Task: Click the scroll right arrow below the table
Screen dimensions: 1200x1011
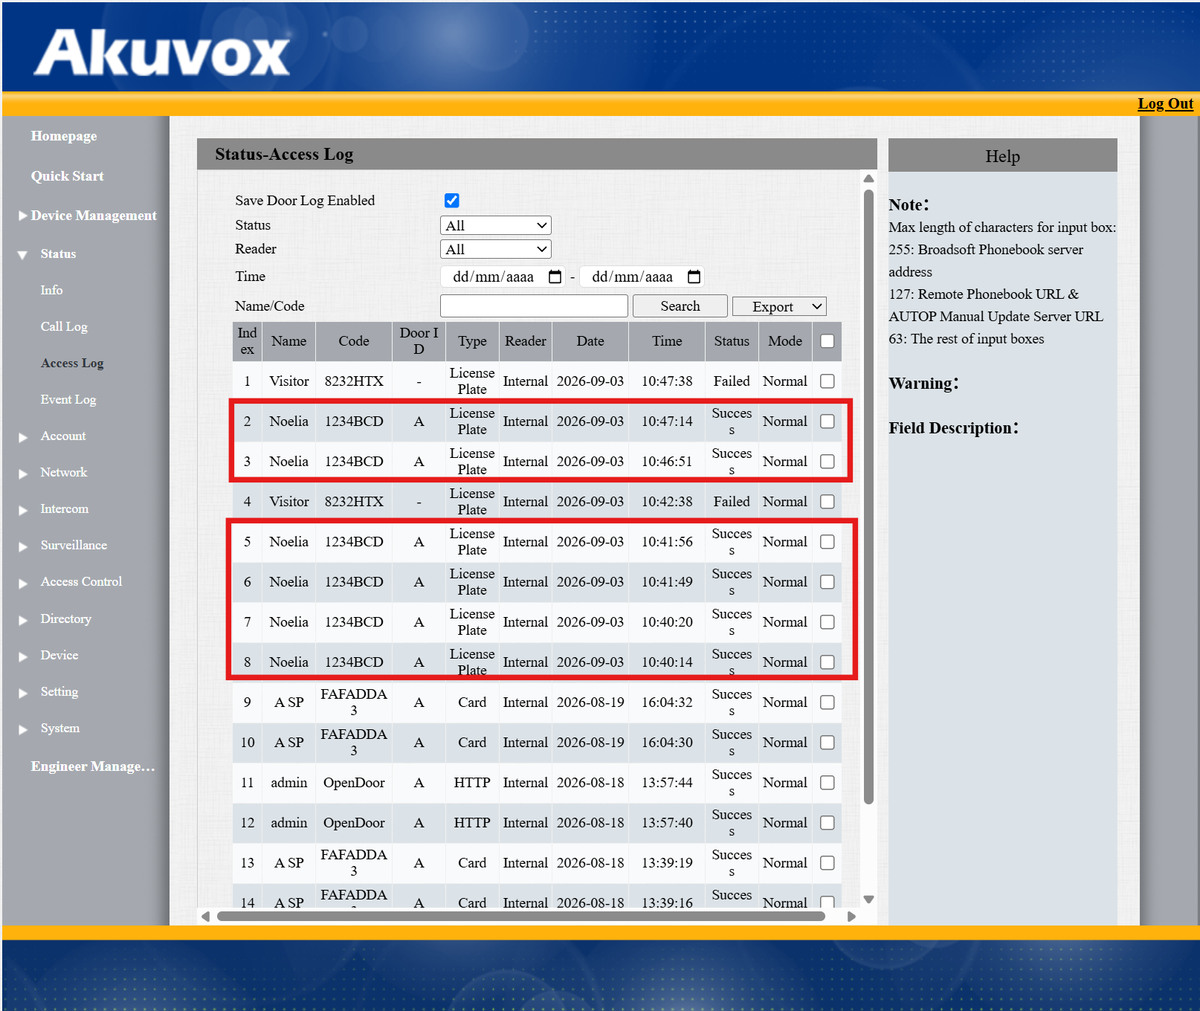Action: (851, 916)
